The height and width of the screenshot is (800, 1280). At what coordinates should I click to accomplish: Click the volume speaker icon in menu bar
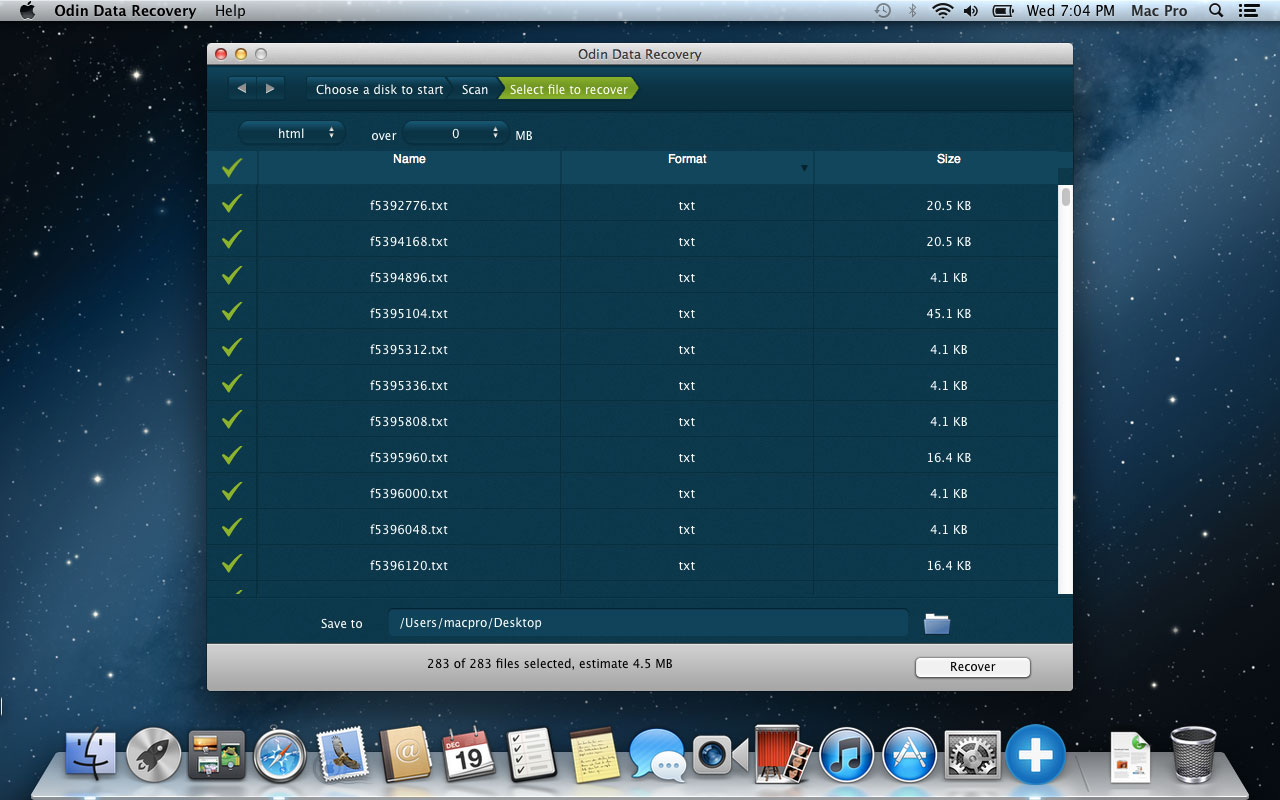[x=970, y=11]
